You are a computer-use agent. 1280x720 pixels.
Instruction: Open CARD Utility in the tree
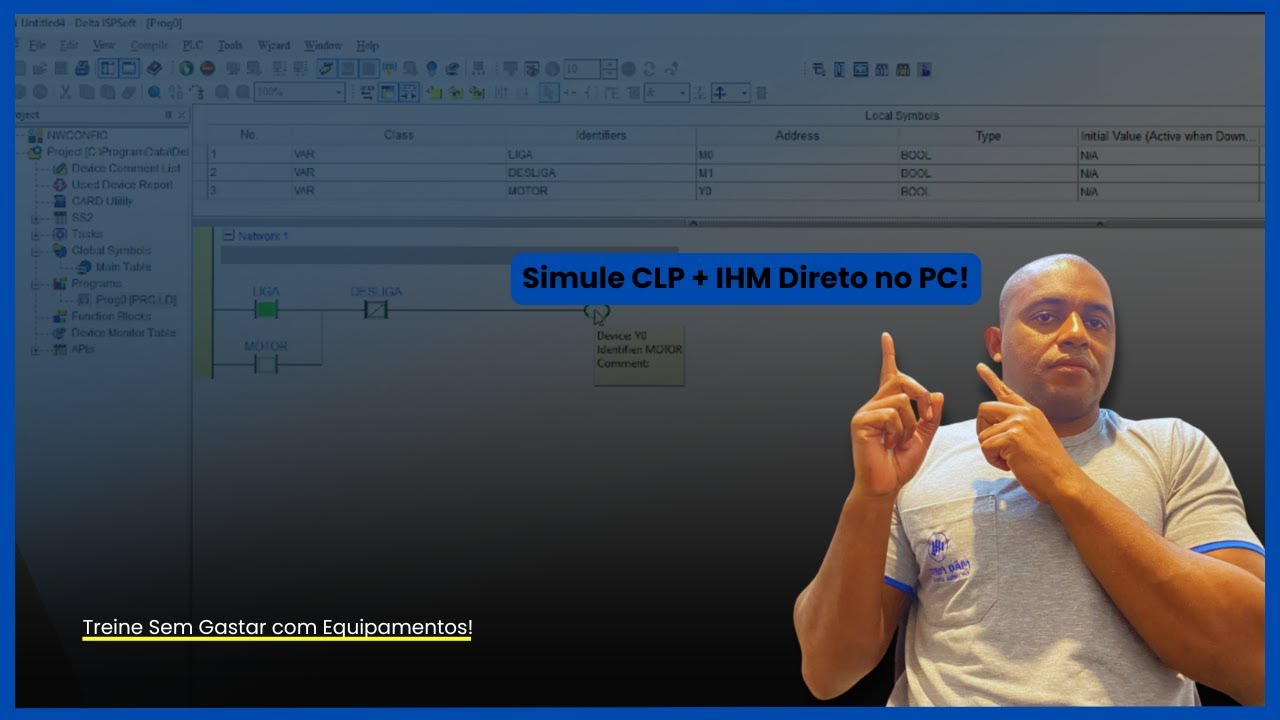coord(102,201)
